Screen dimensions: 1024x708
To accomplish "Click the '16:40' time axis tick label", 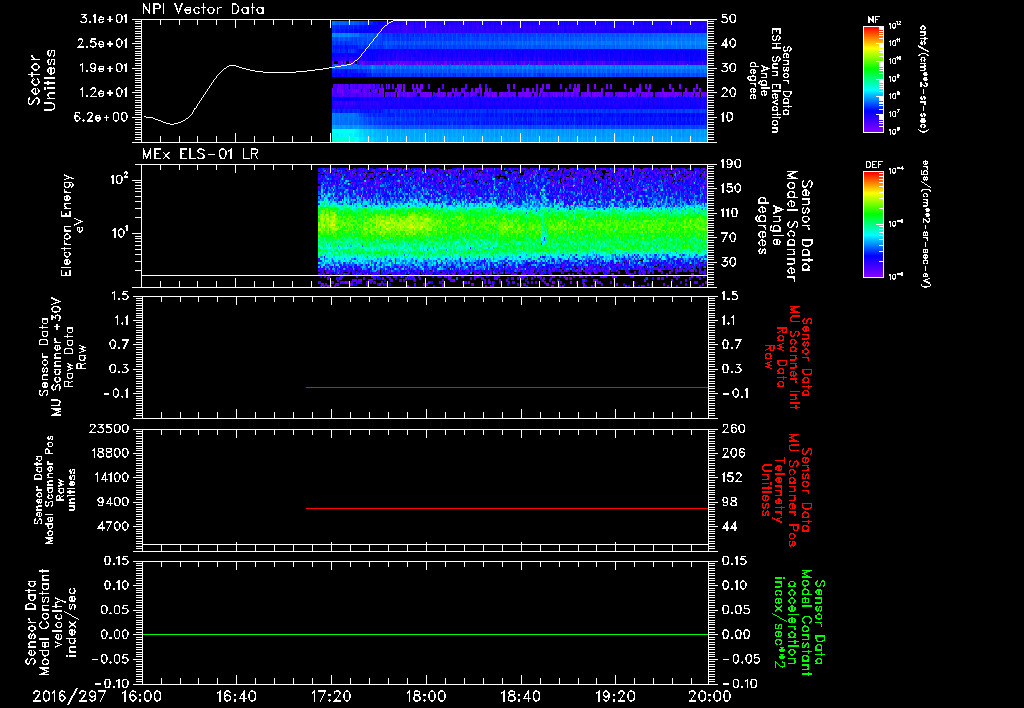I will 236,696.
